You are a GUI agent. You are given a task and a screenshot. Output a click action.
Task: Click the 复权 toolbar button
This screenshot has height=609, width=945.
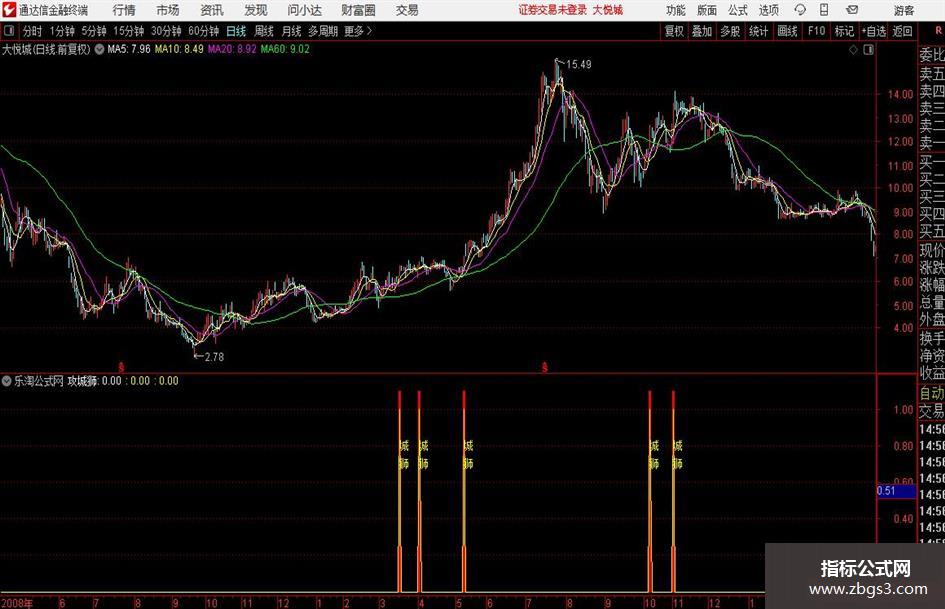click(x=674, y=31)
